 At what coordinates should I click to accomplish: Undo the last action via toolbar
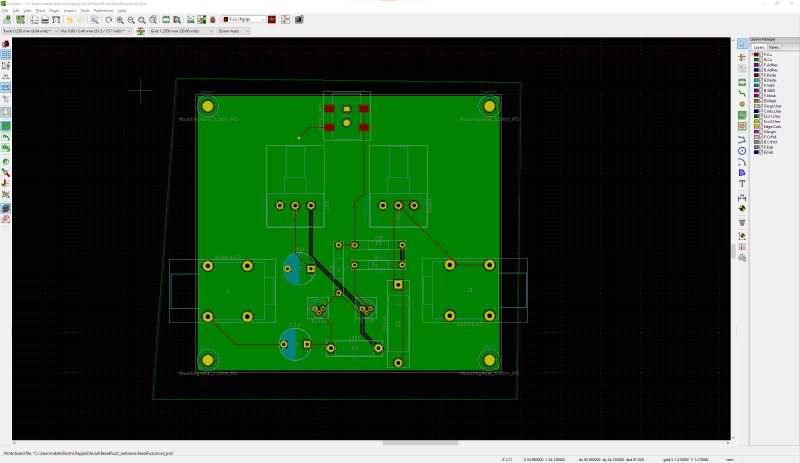click(69, 19)
